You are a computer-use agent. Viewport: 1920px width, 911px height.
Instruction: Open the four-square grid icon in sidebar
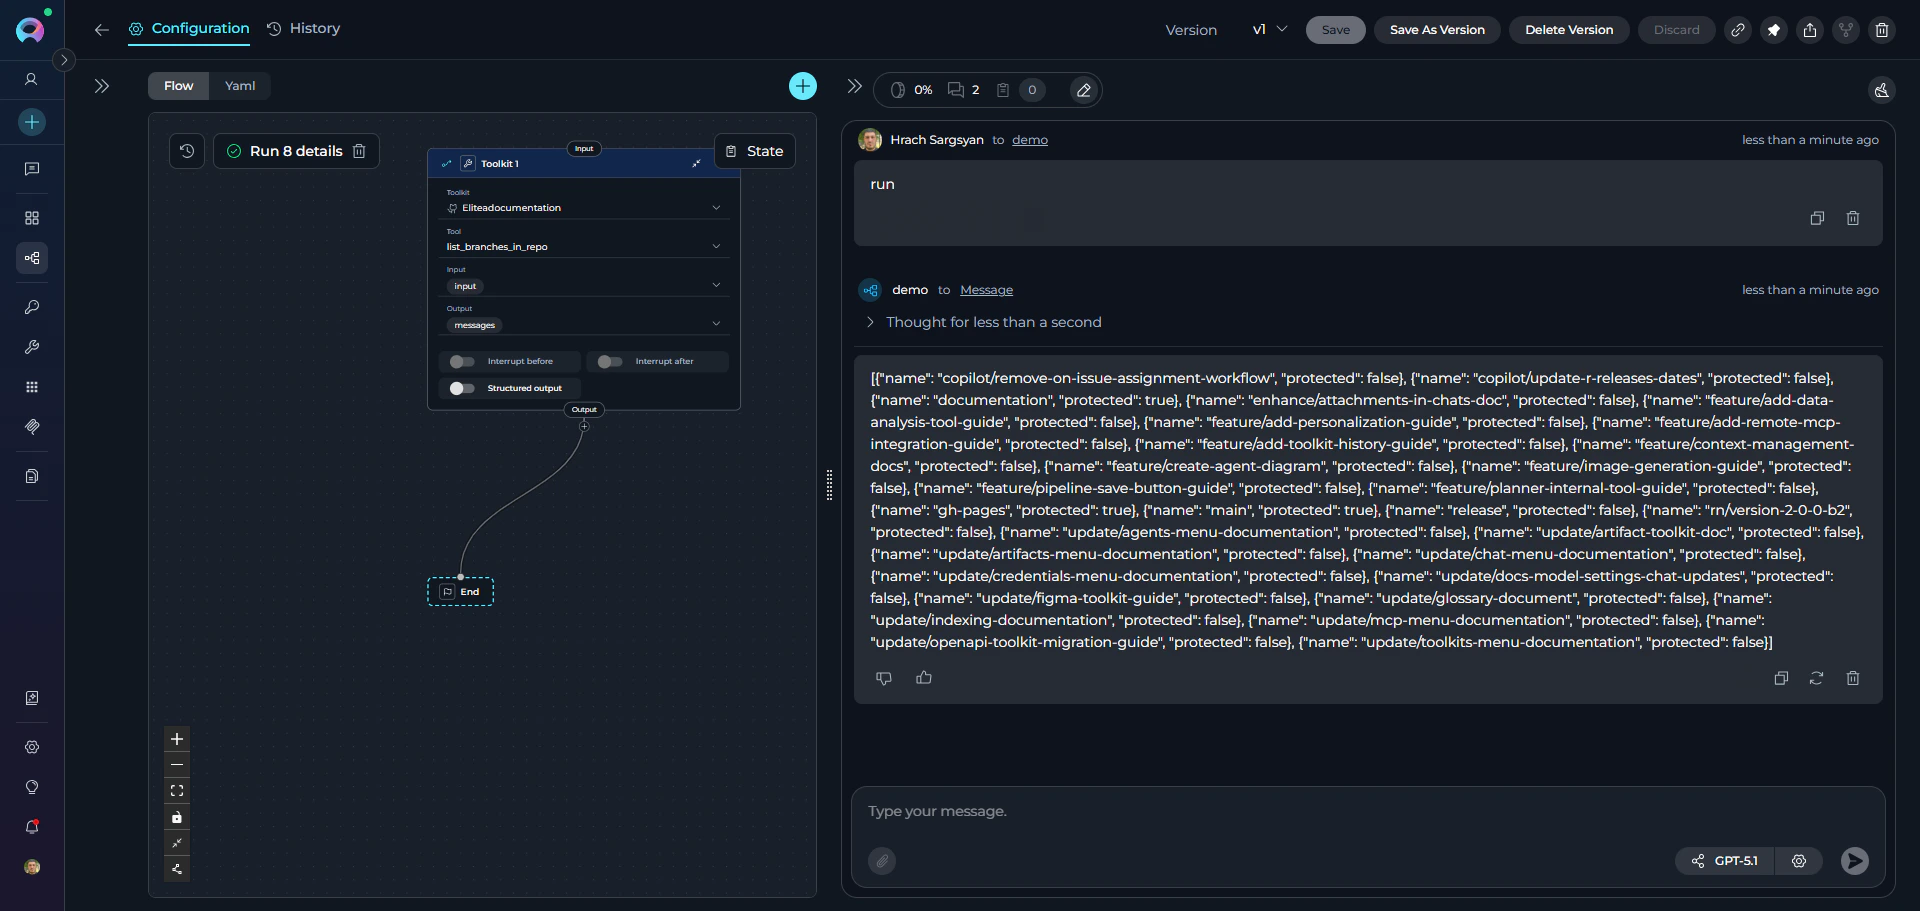point(32,218)
